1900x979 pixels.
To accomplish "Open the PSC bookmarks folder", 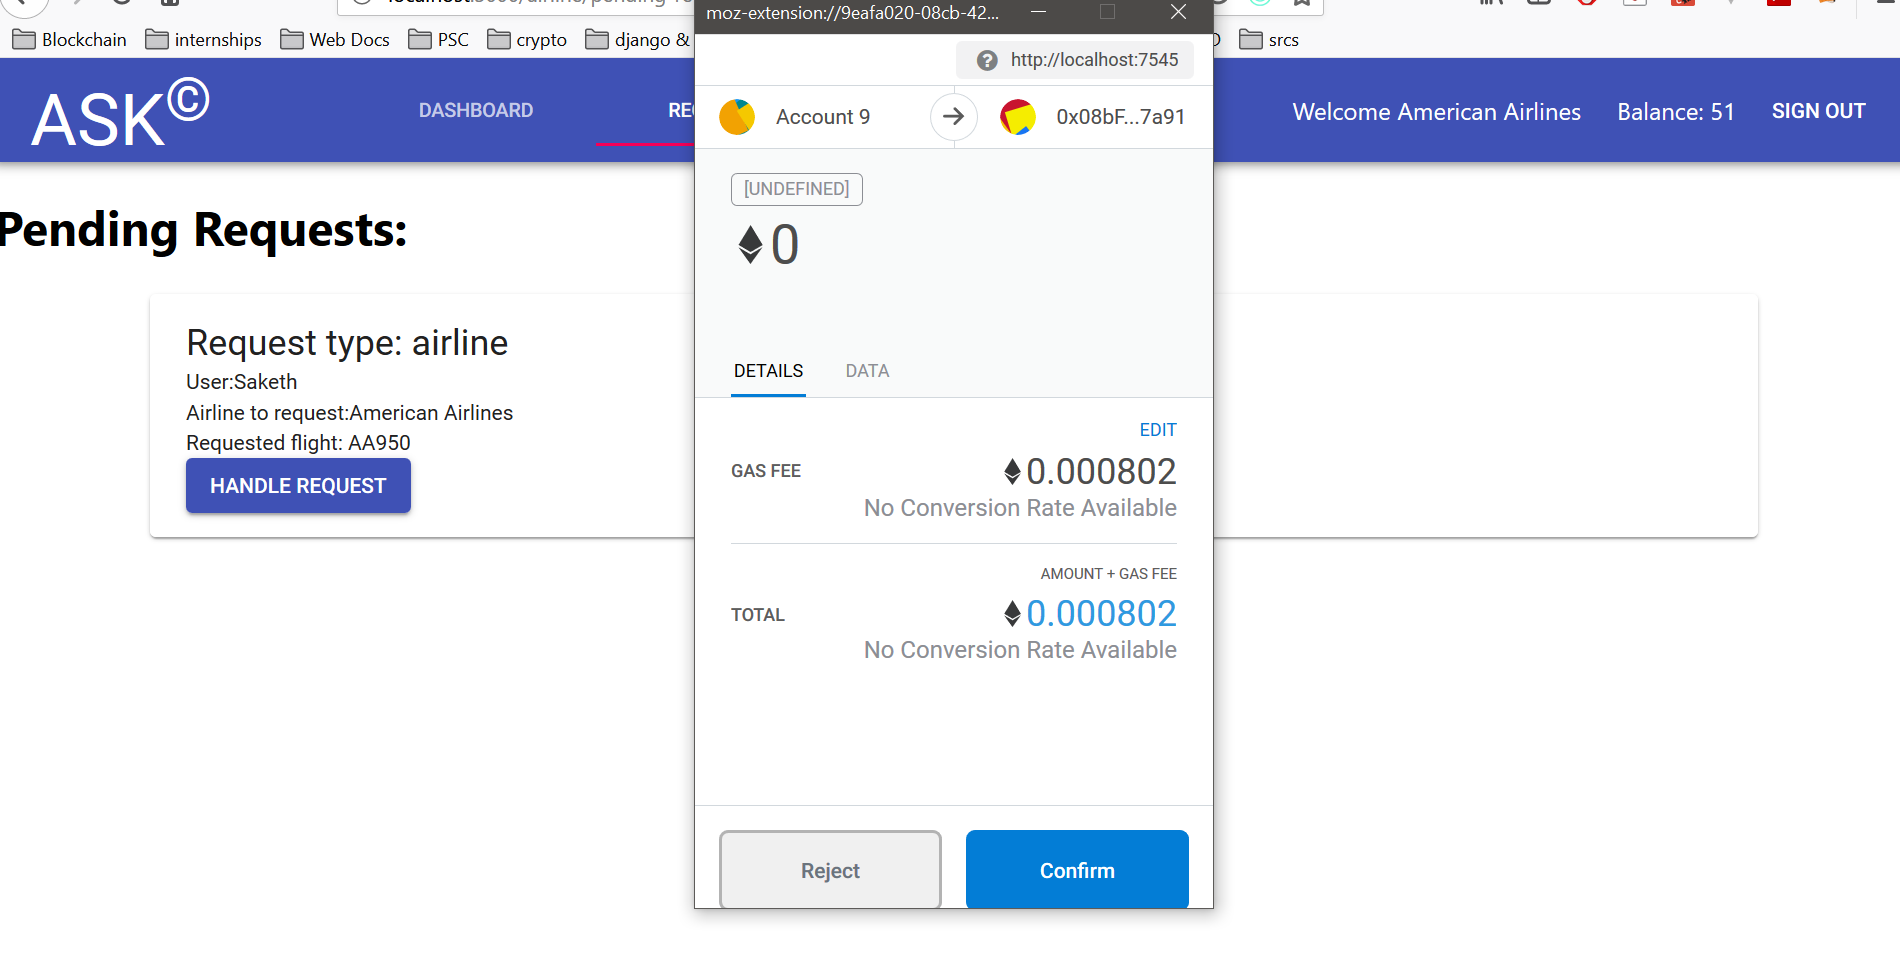I will 438,40.
